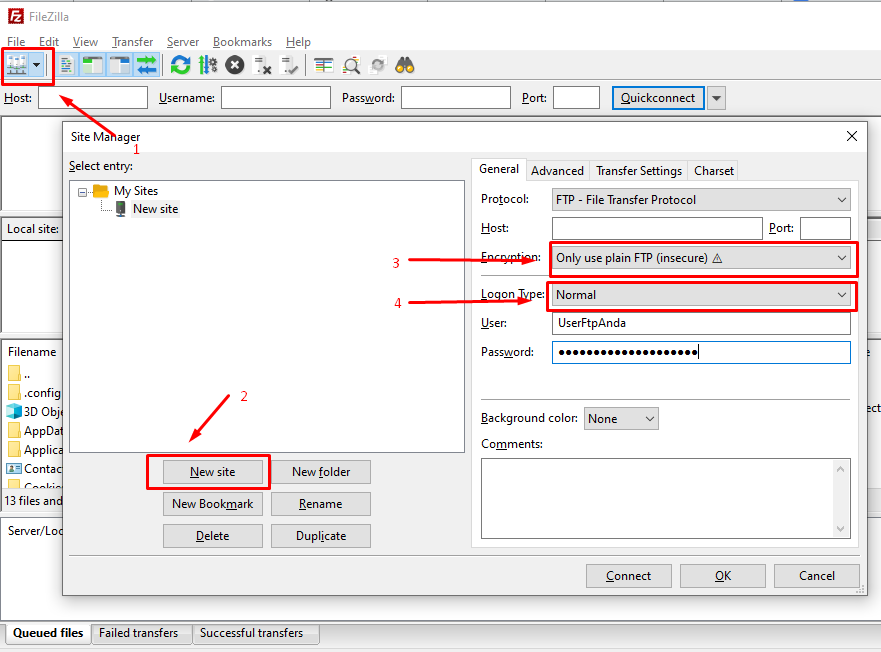The image size is (881, 652).
Task: Confirm with the OK button
Action: point(723,576)
